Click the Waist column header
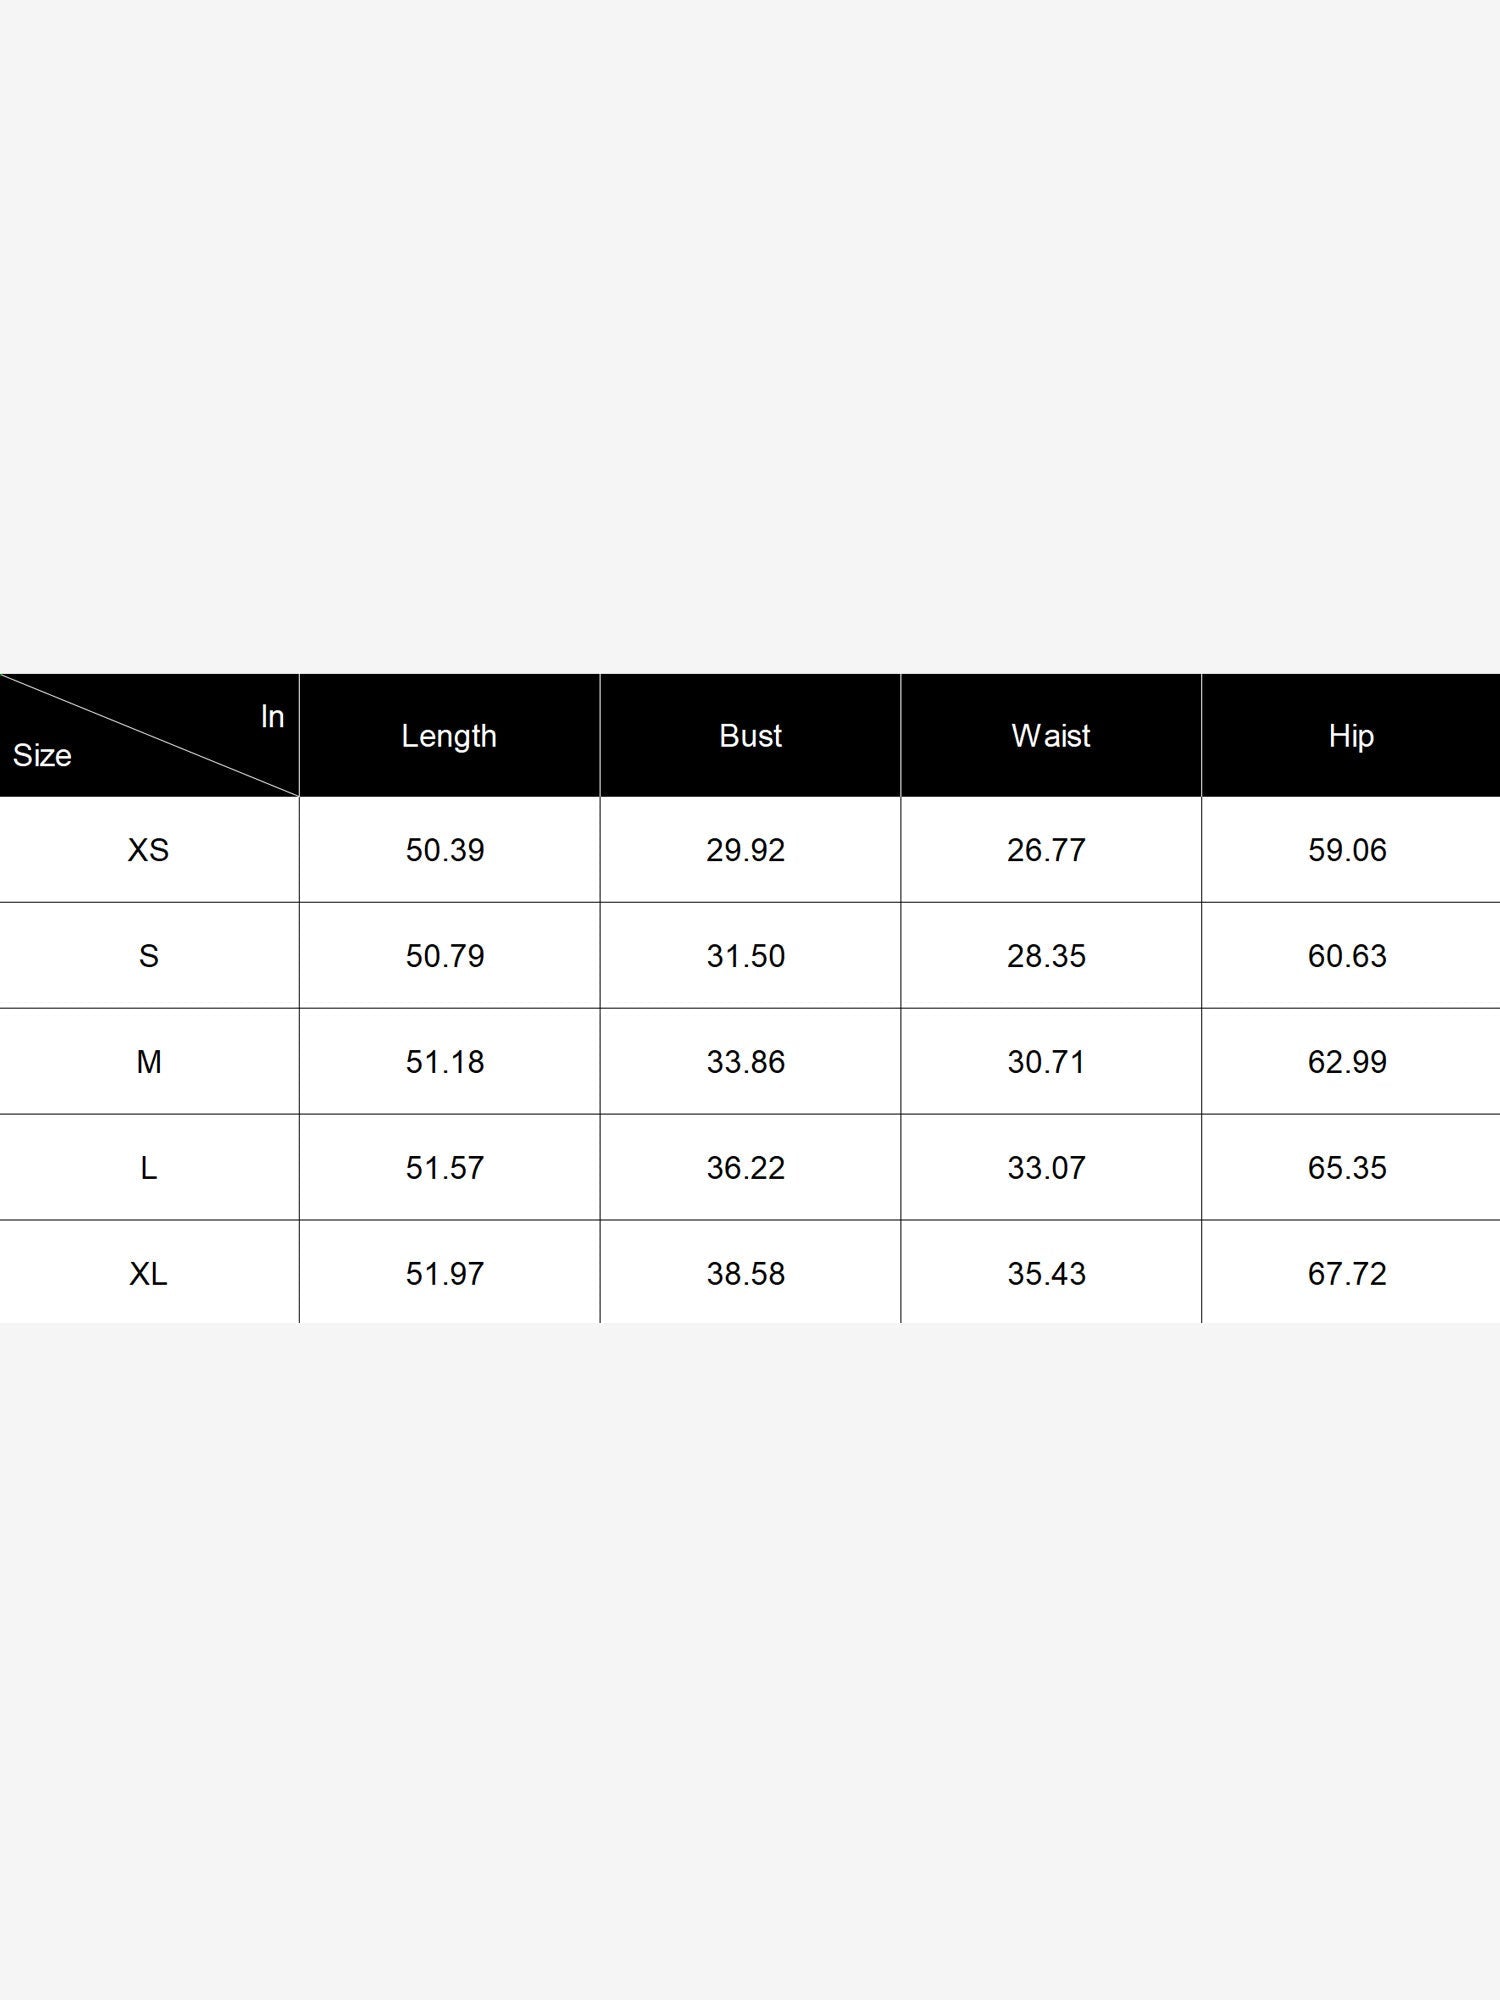Screen dimensions: 1500x2000 pos(1050,736)
